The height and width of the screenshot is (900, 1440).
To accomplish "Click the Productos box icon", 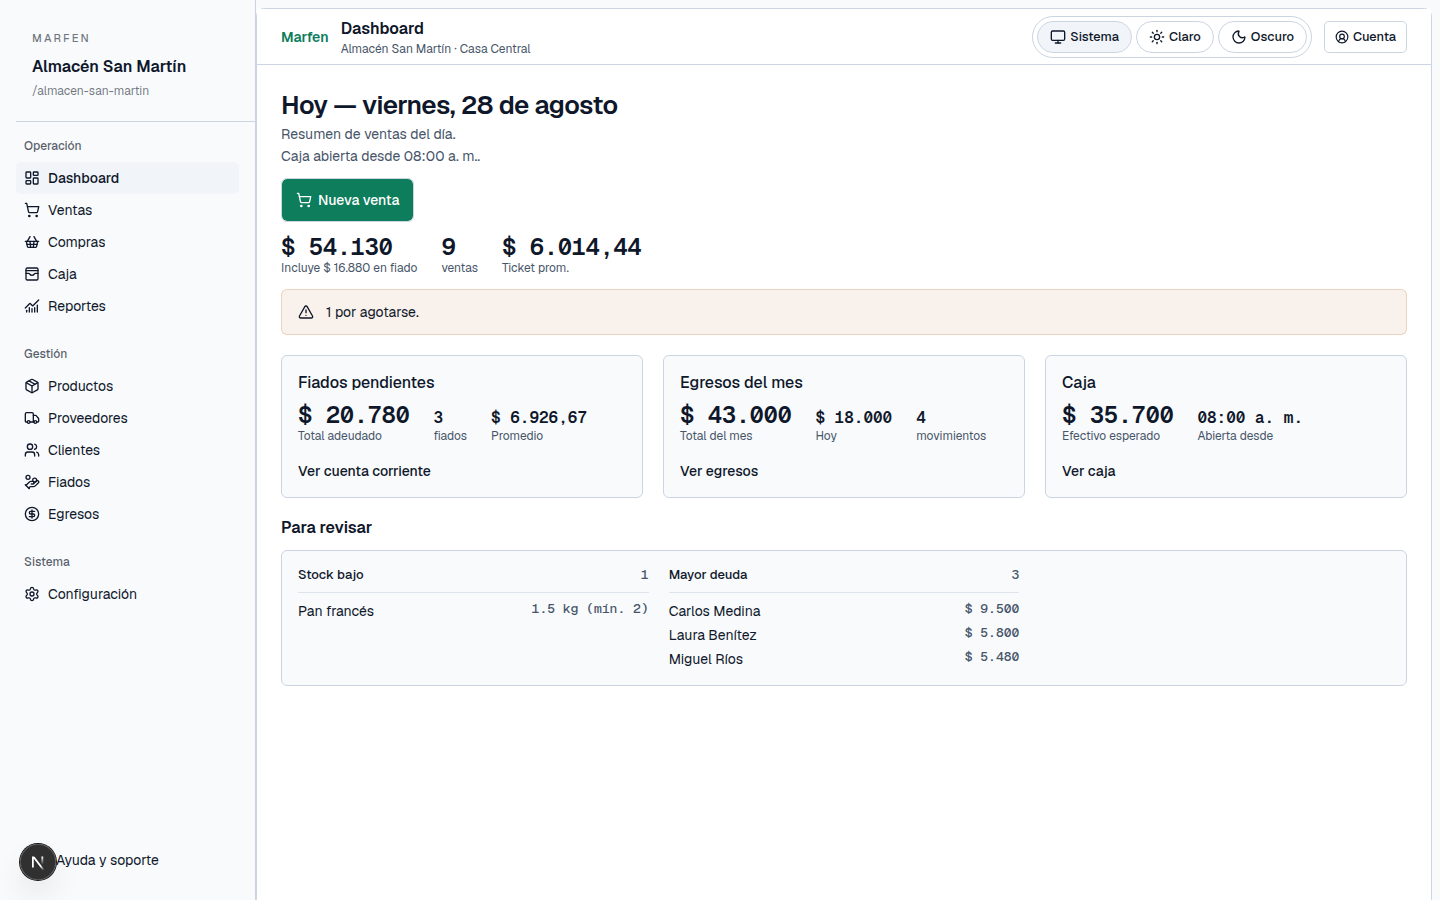I will click(32, 386).
